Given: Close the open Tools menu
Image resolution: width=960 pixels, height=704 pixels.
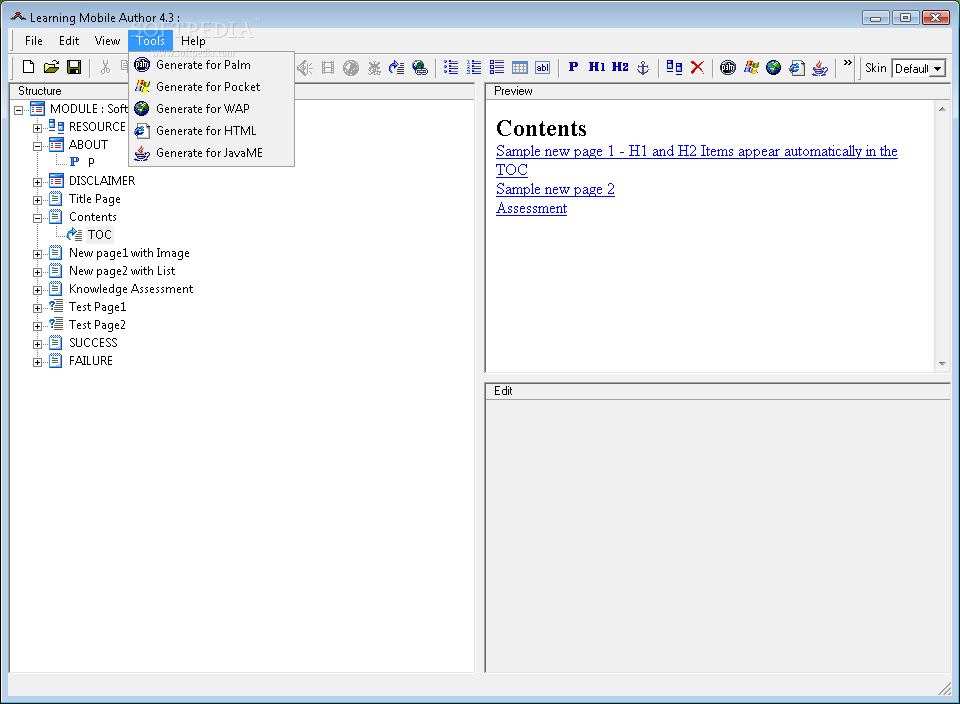Looking at the screenshot, I should tap(151, 41).
